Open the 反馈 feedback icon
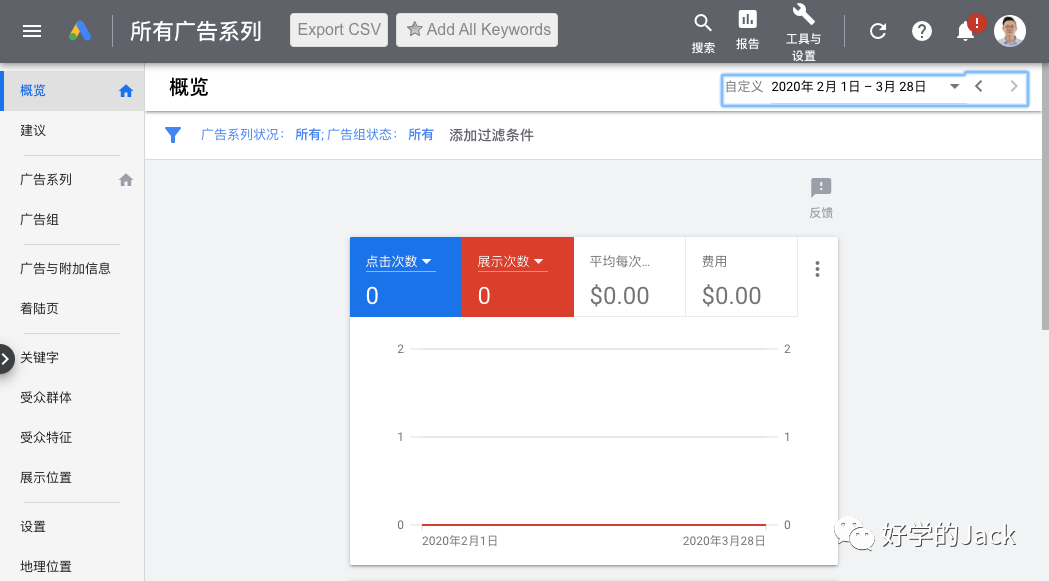 [820, 188]
